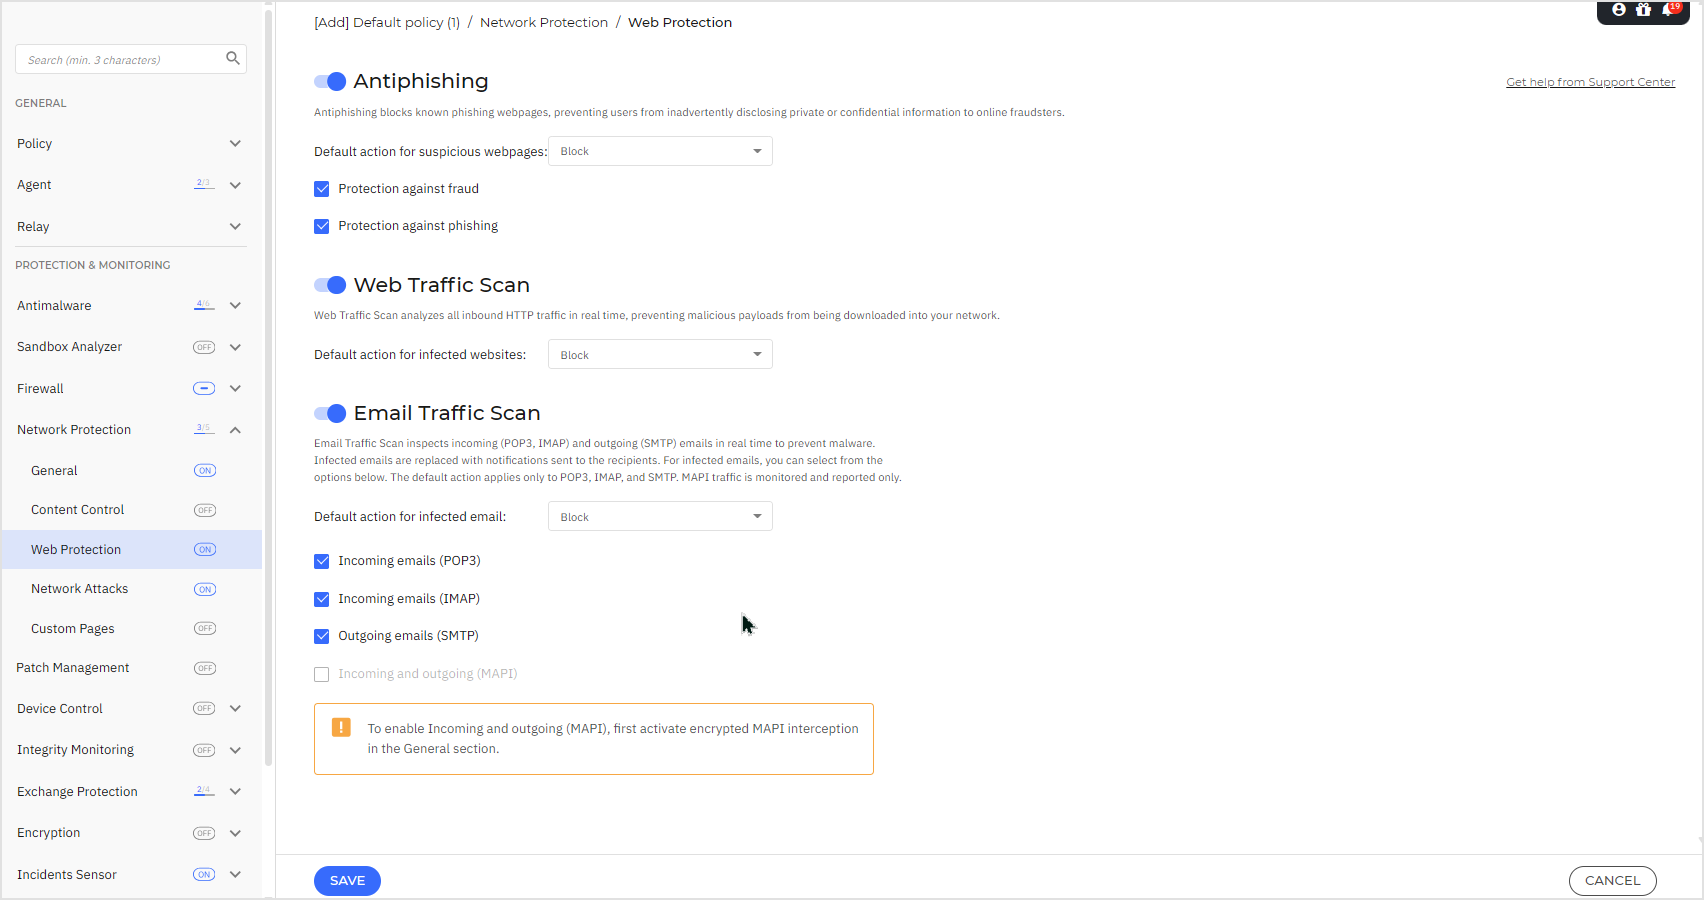Open the Content Control settings page

pyautogui.click(x=77, y=509)
